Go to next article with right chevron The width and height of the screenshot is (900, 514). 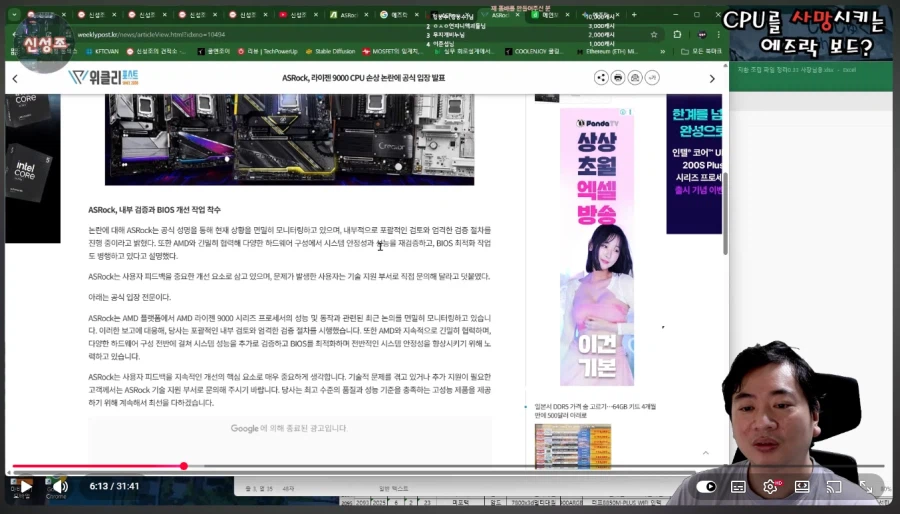712,79
